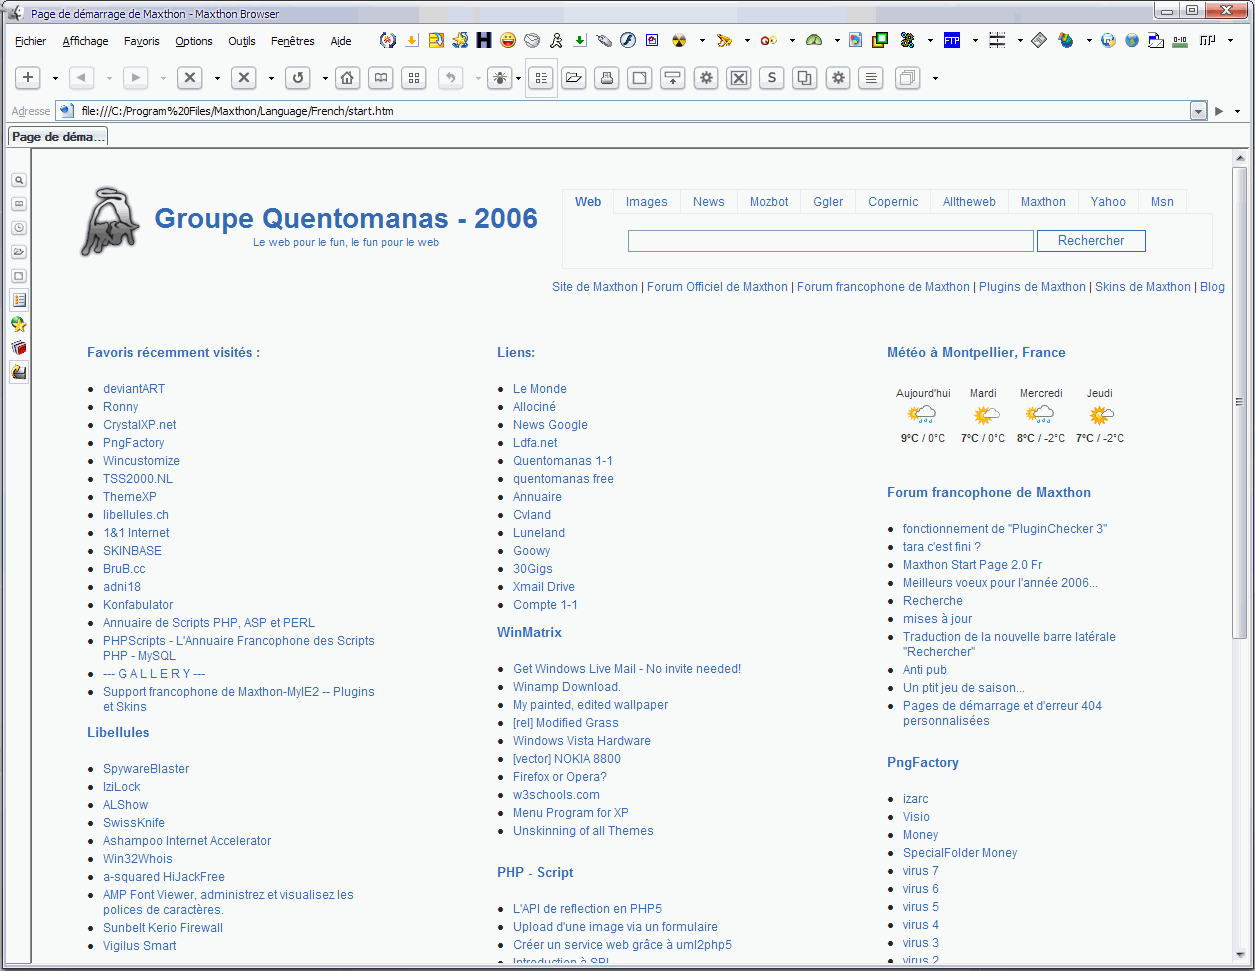Click the sidebar red books icon
Image resolution: width=1255 pixels, height=971 pixels.
coord(19,348)
